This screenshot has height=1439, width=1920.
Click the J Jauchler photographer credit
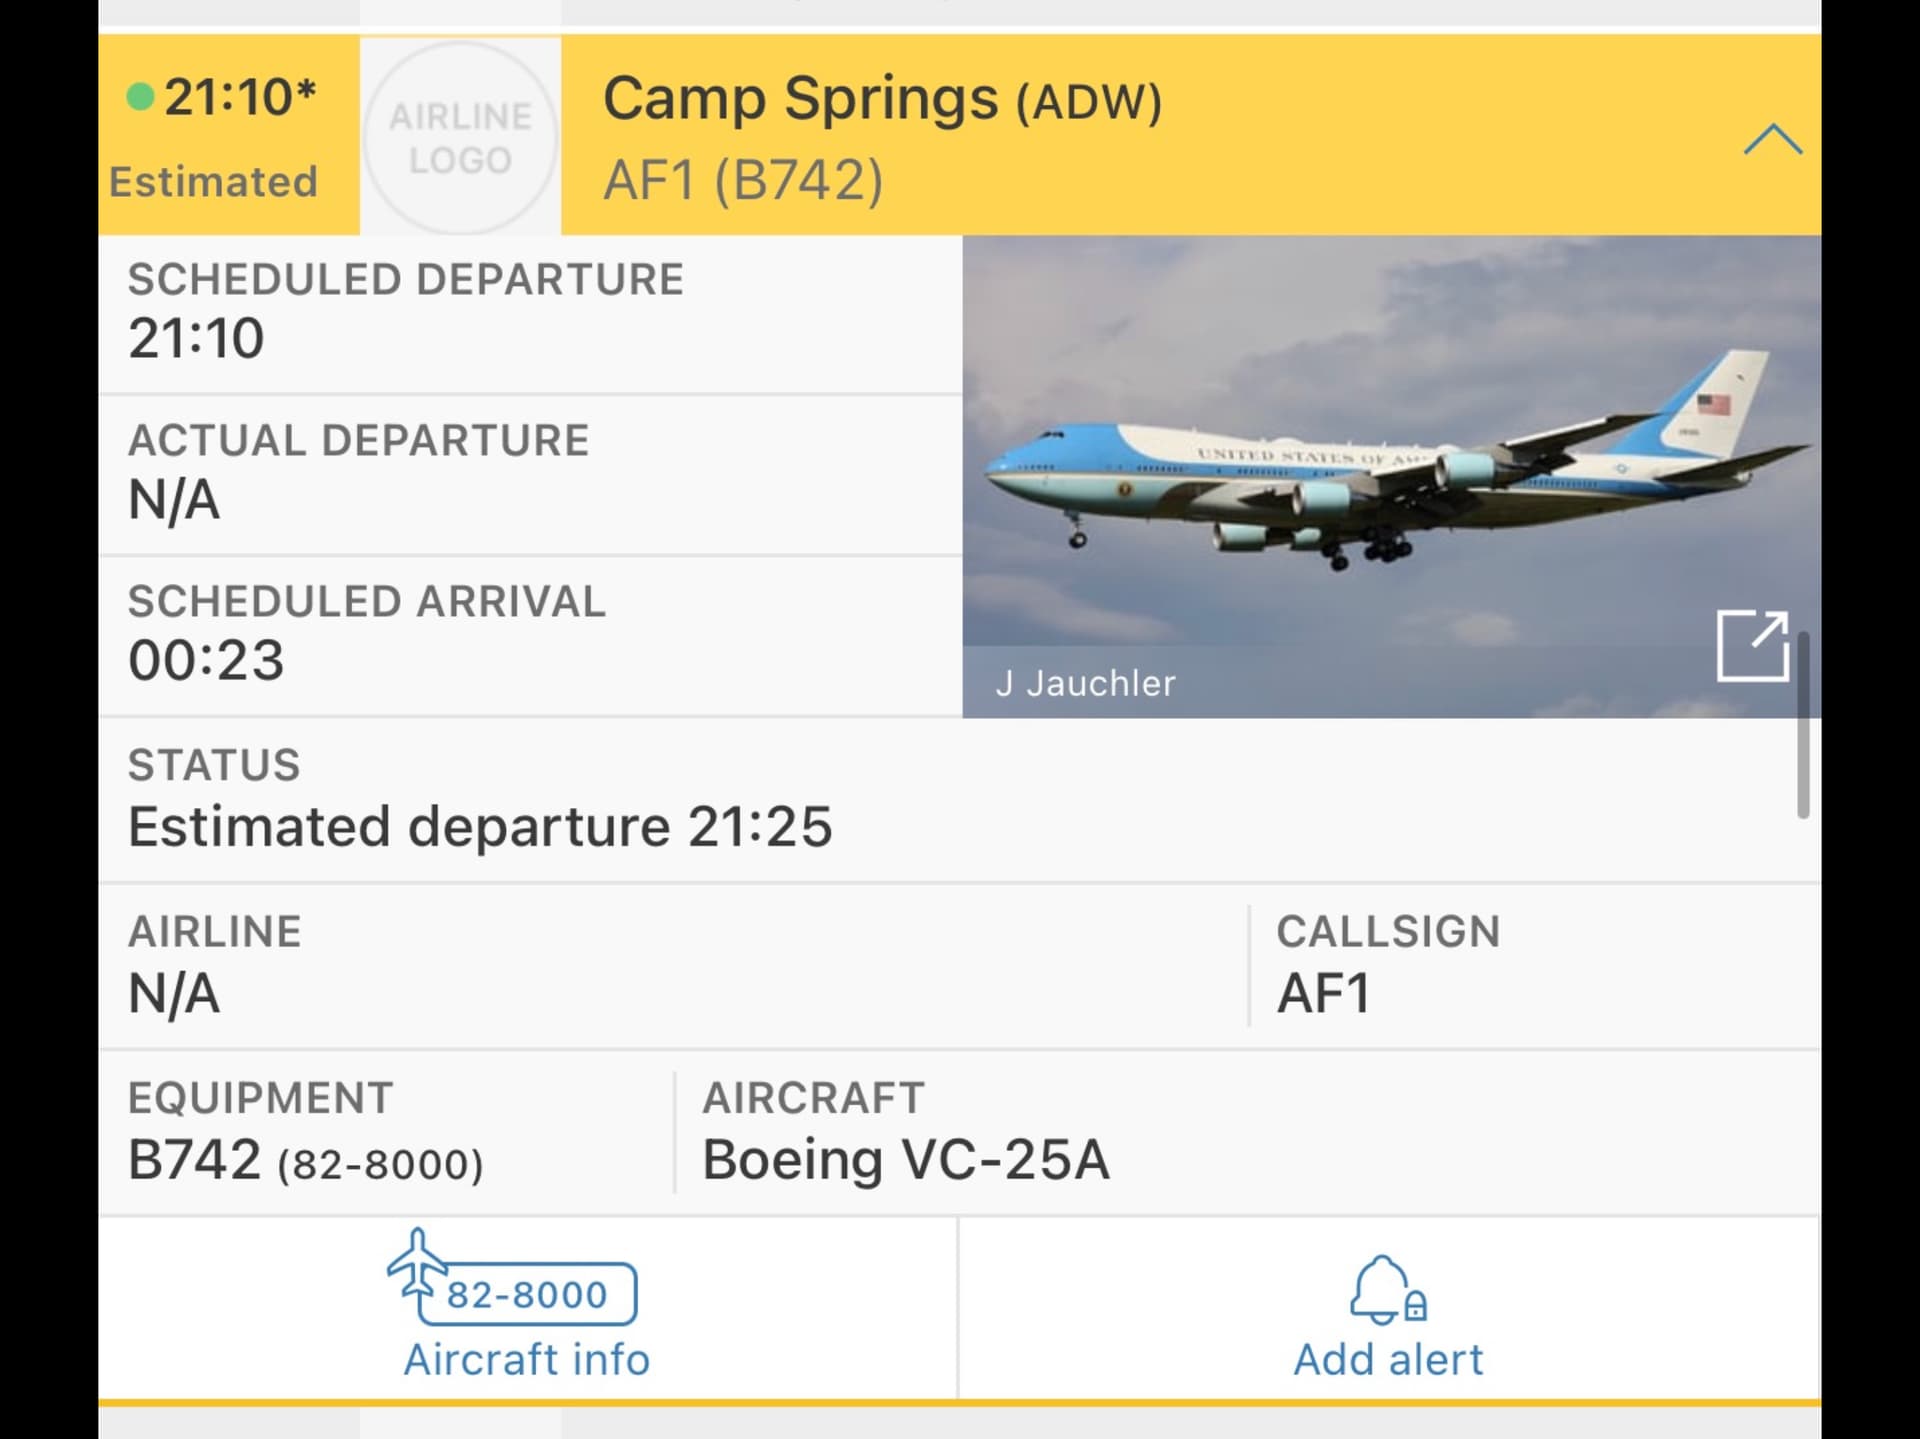1085,684
